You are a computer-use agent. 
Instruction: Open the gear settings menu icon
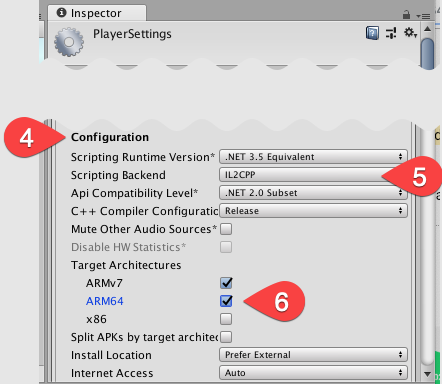click(x=410, y=33)
